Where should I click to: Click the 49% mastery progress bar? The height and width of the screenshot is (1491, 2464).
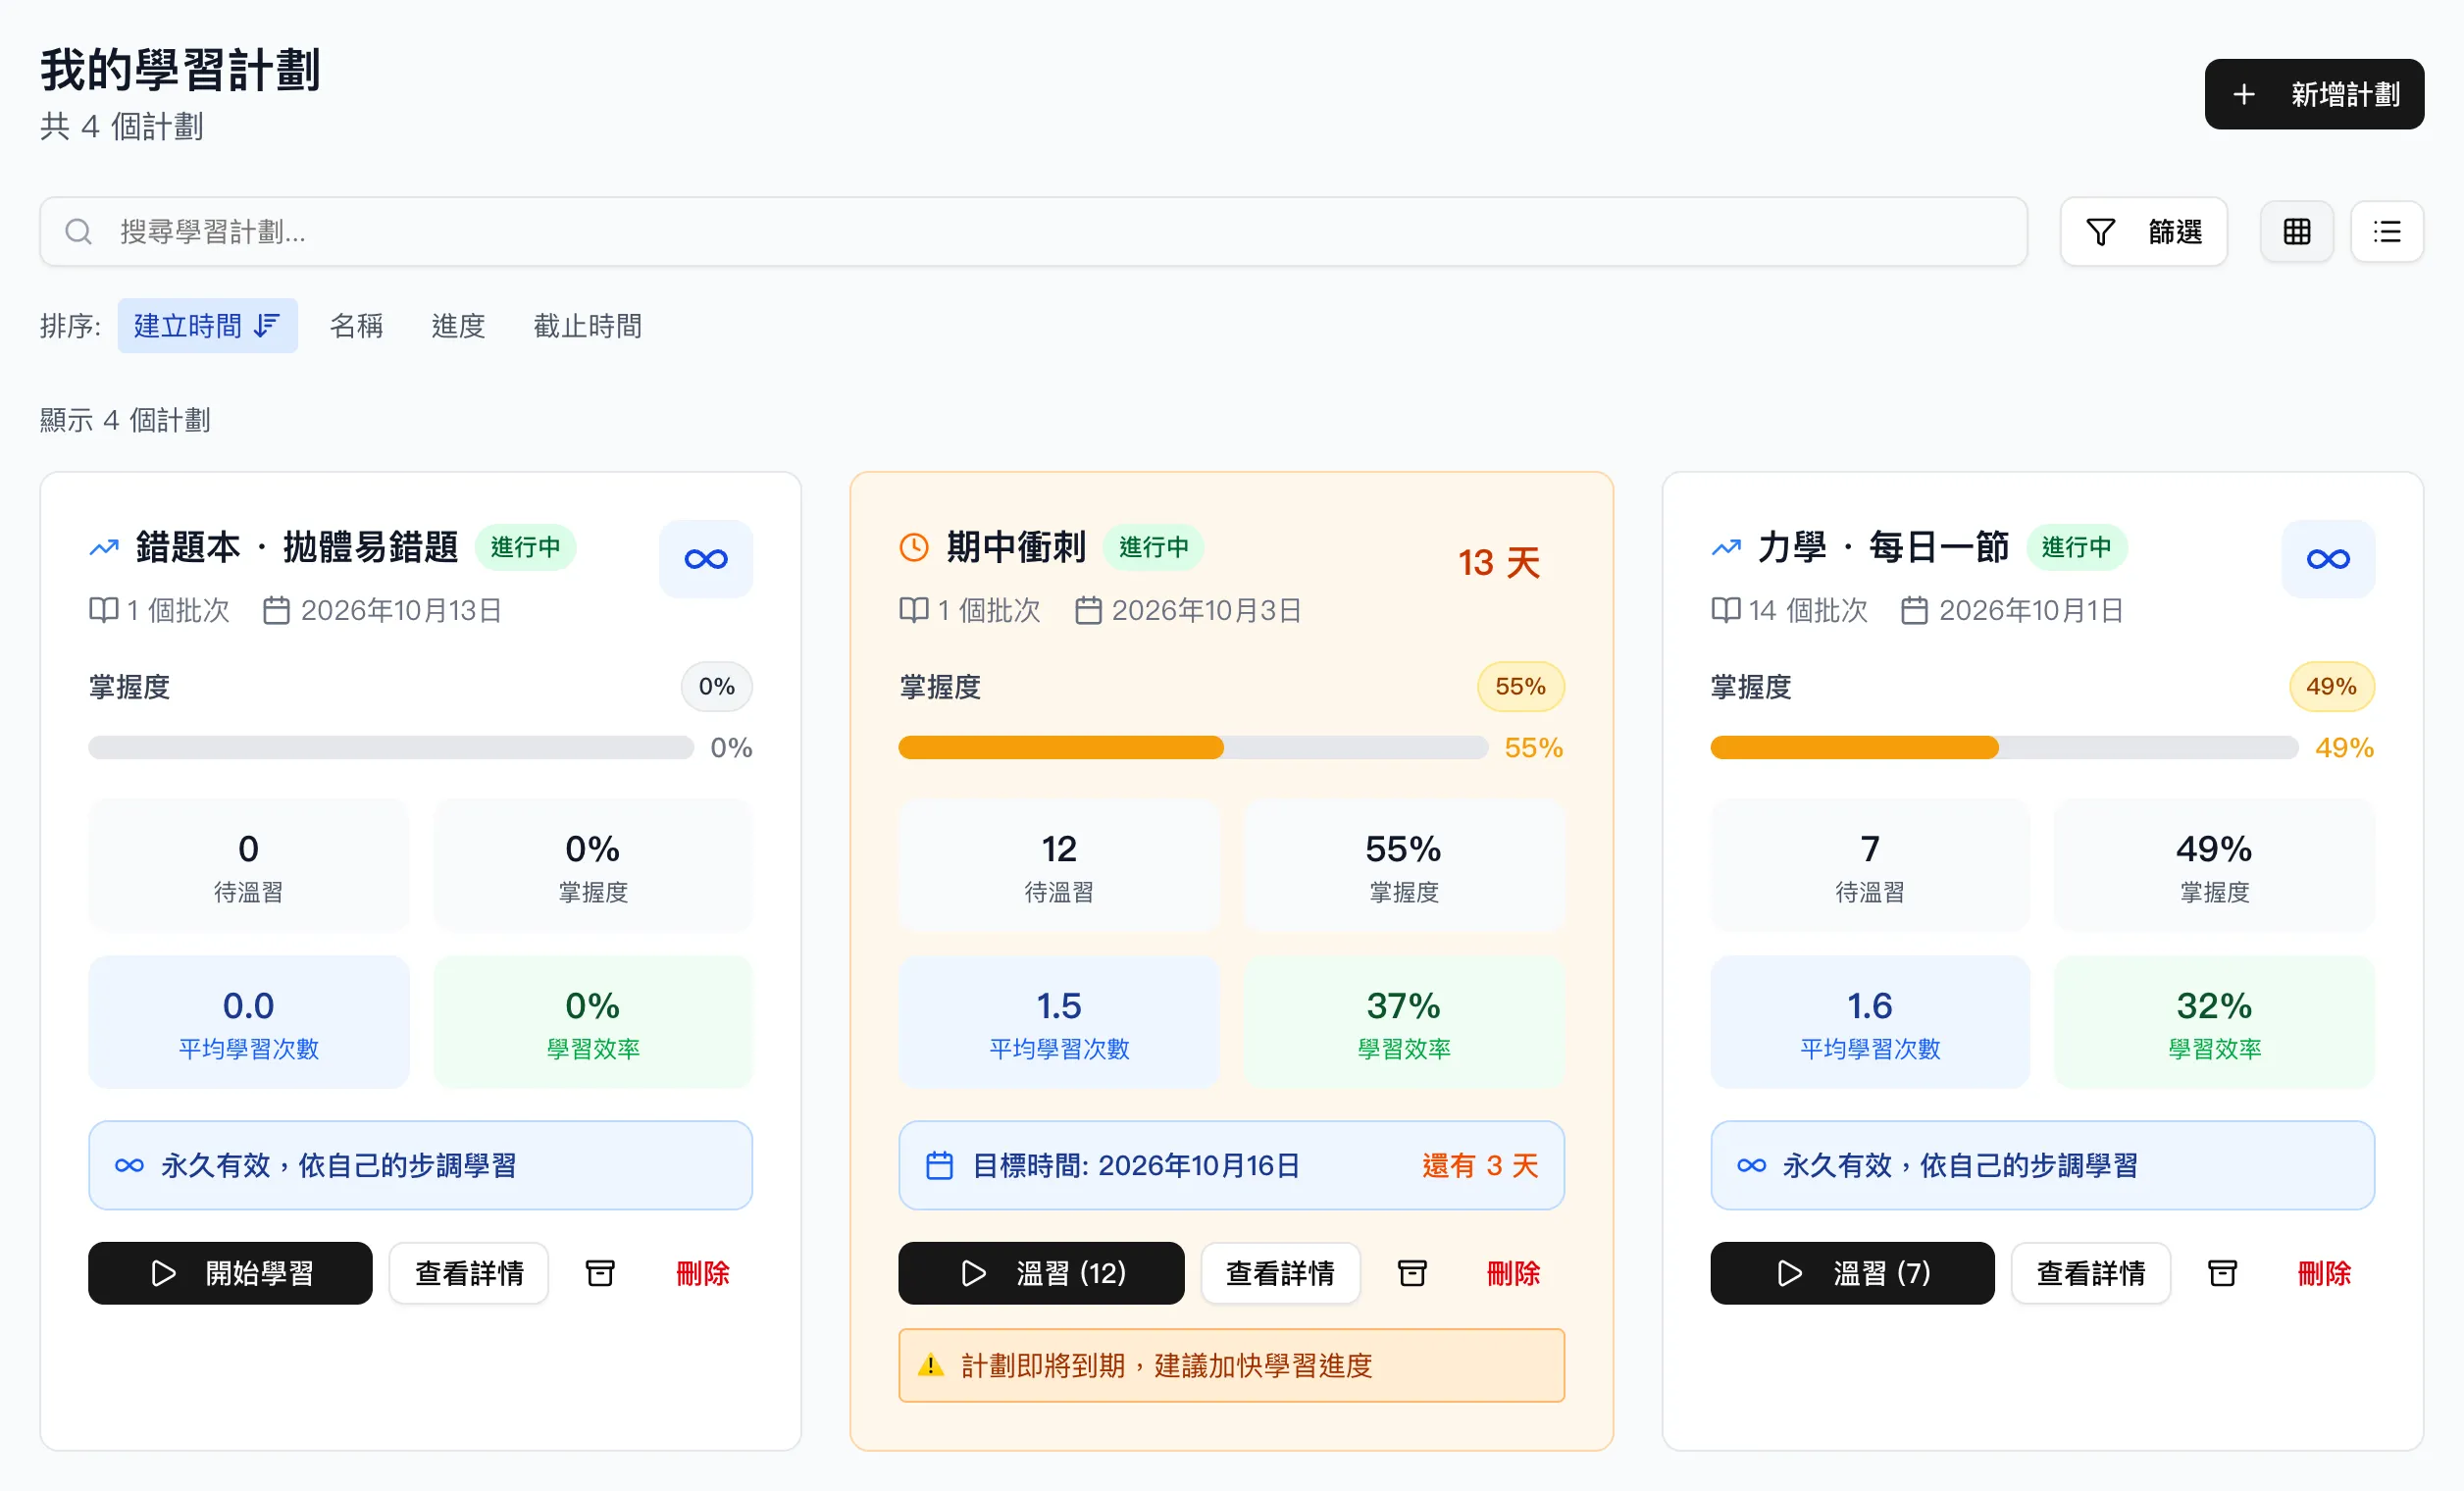(x=2004, y=747)
